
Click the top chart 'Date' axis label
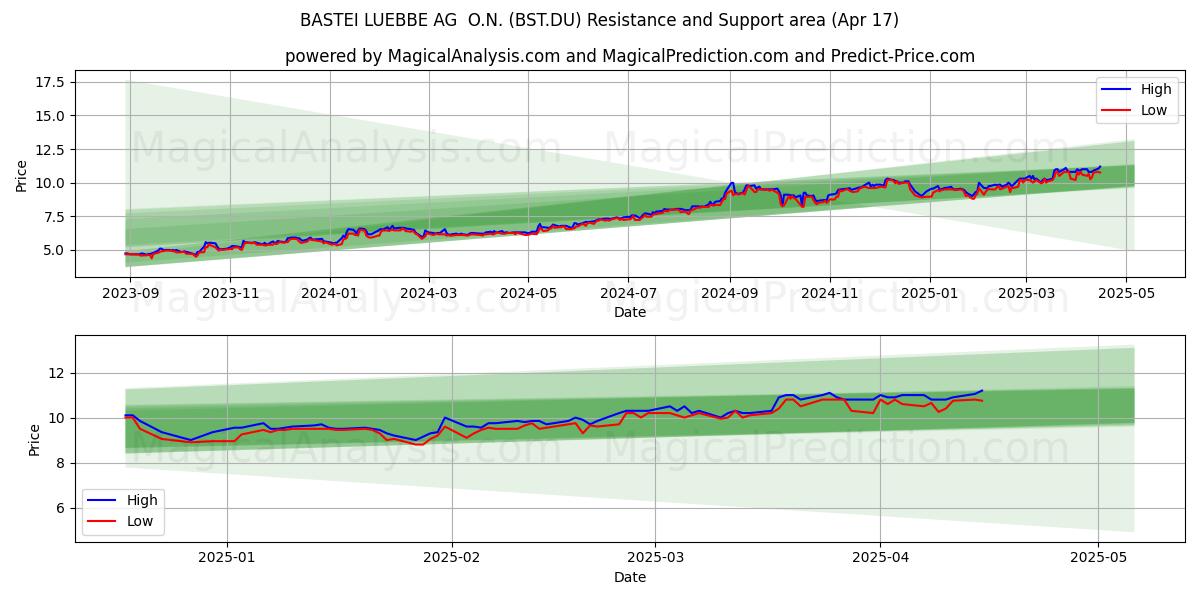[x=630, y=312]
